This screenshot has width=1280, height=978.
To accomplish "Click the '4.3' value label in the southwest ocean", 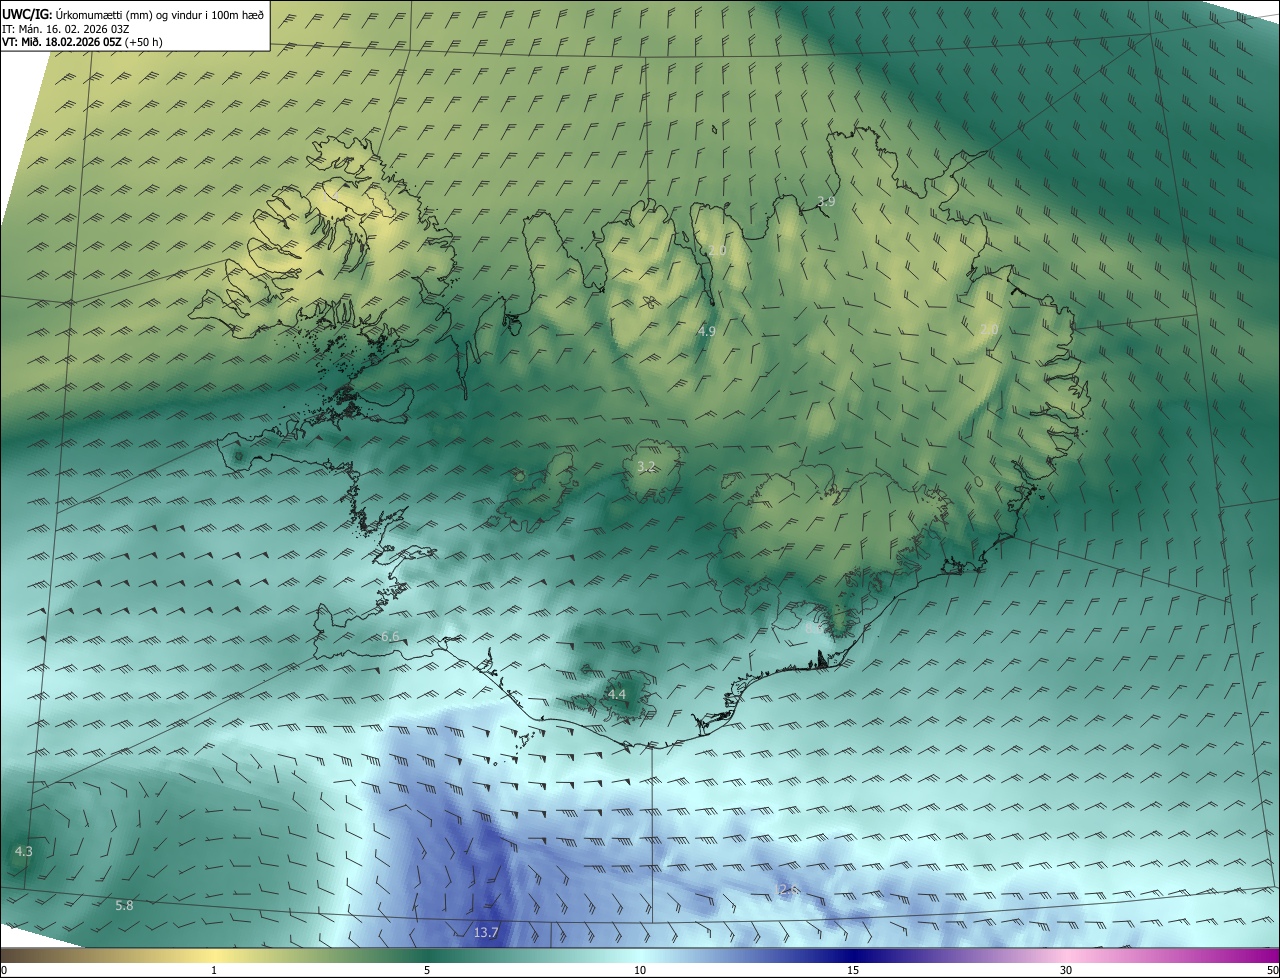I will tap(24, 852).
